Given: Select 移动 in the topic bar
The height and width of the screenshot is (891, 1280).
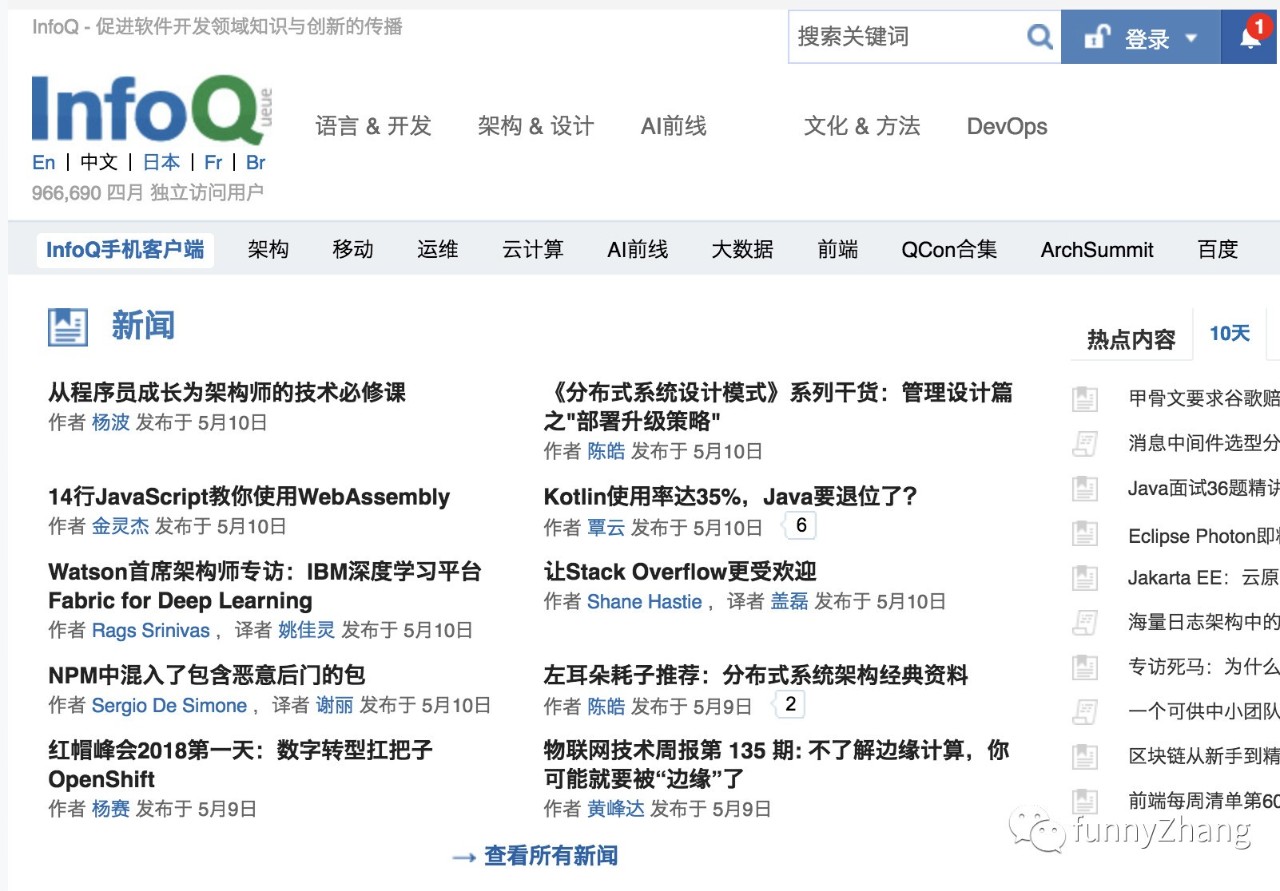Looking at the screenshot, I should [x=353, y=249].
